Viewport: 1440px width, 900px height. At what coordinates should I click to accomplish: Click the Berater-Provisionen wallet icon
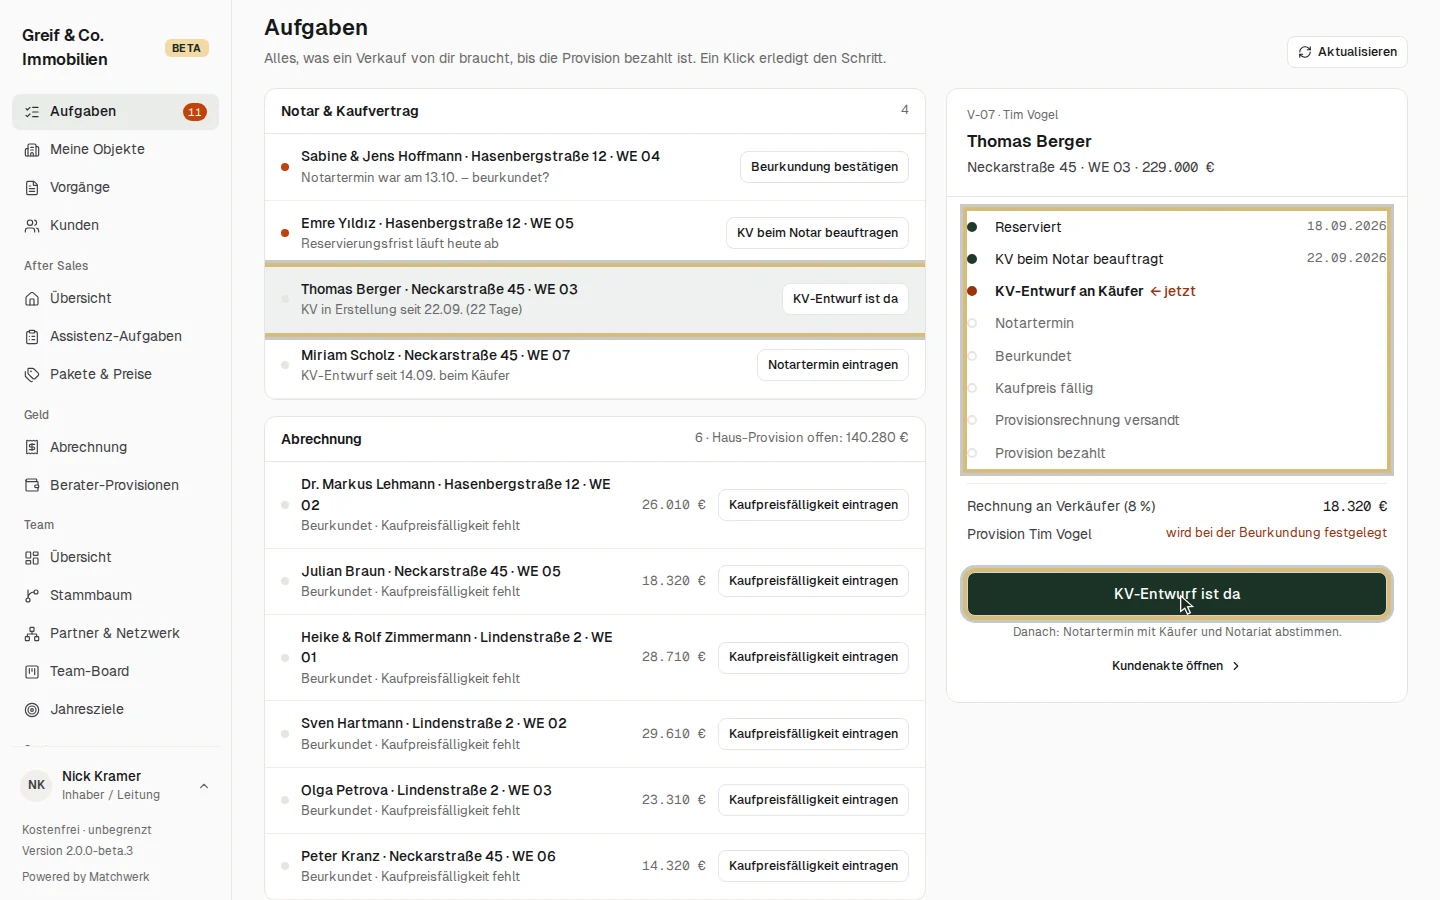[x=32, y=486]
